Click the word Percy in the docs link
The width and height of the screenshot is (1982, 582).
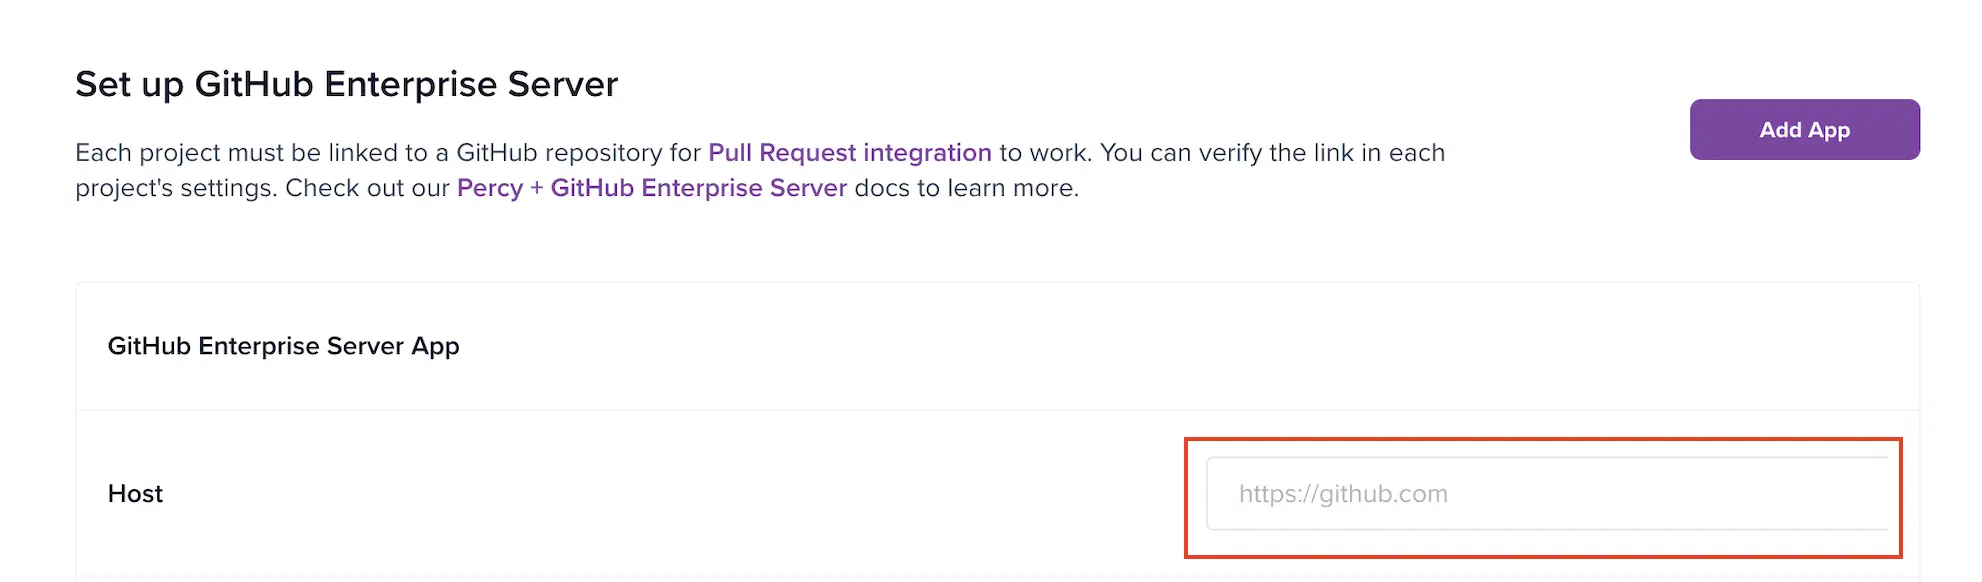point(489,188)
